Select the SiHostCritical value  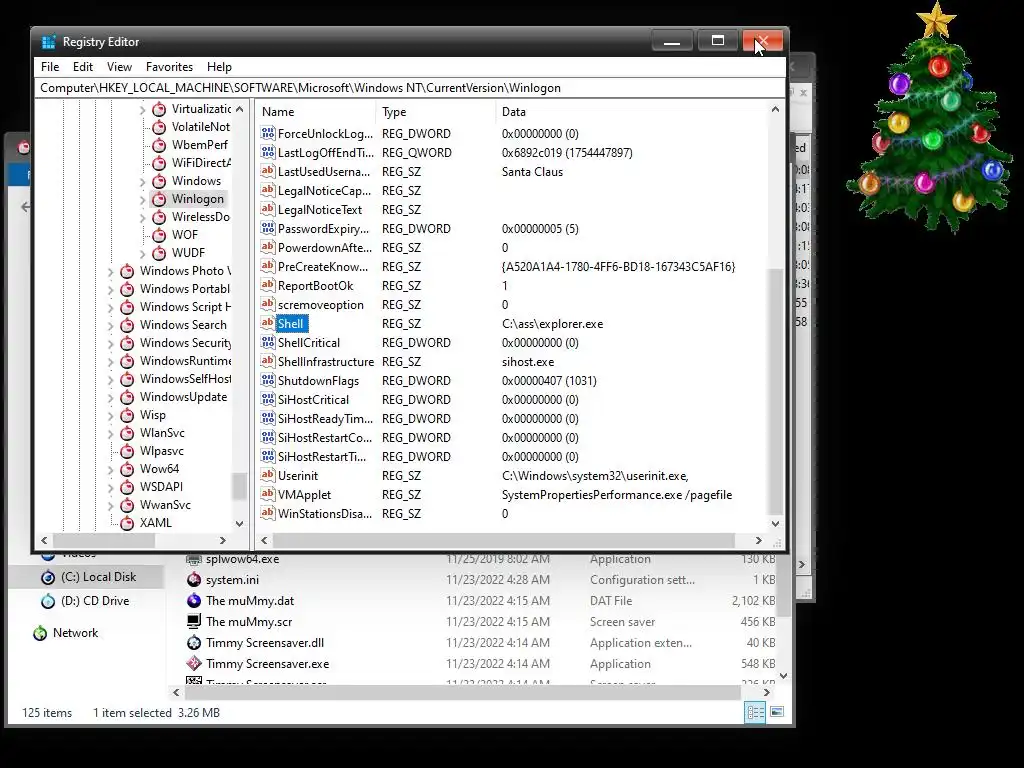313,399
